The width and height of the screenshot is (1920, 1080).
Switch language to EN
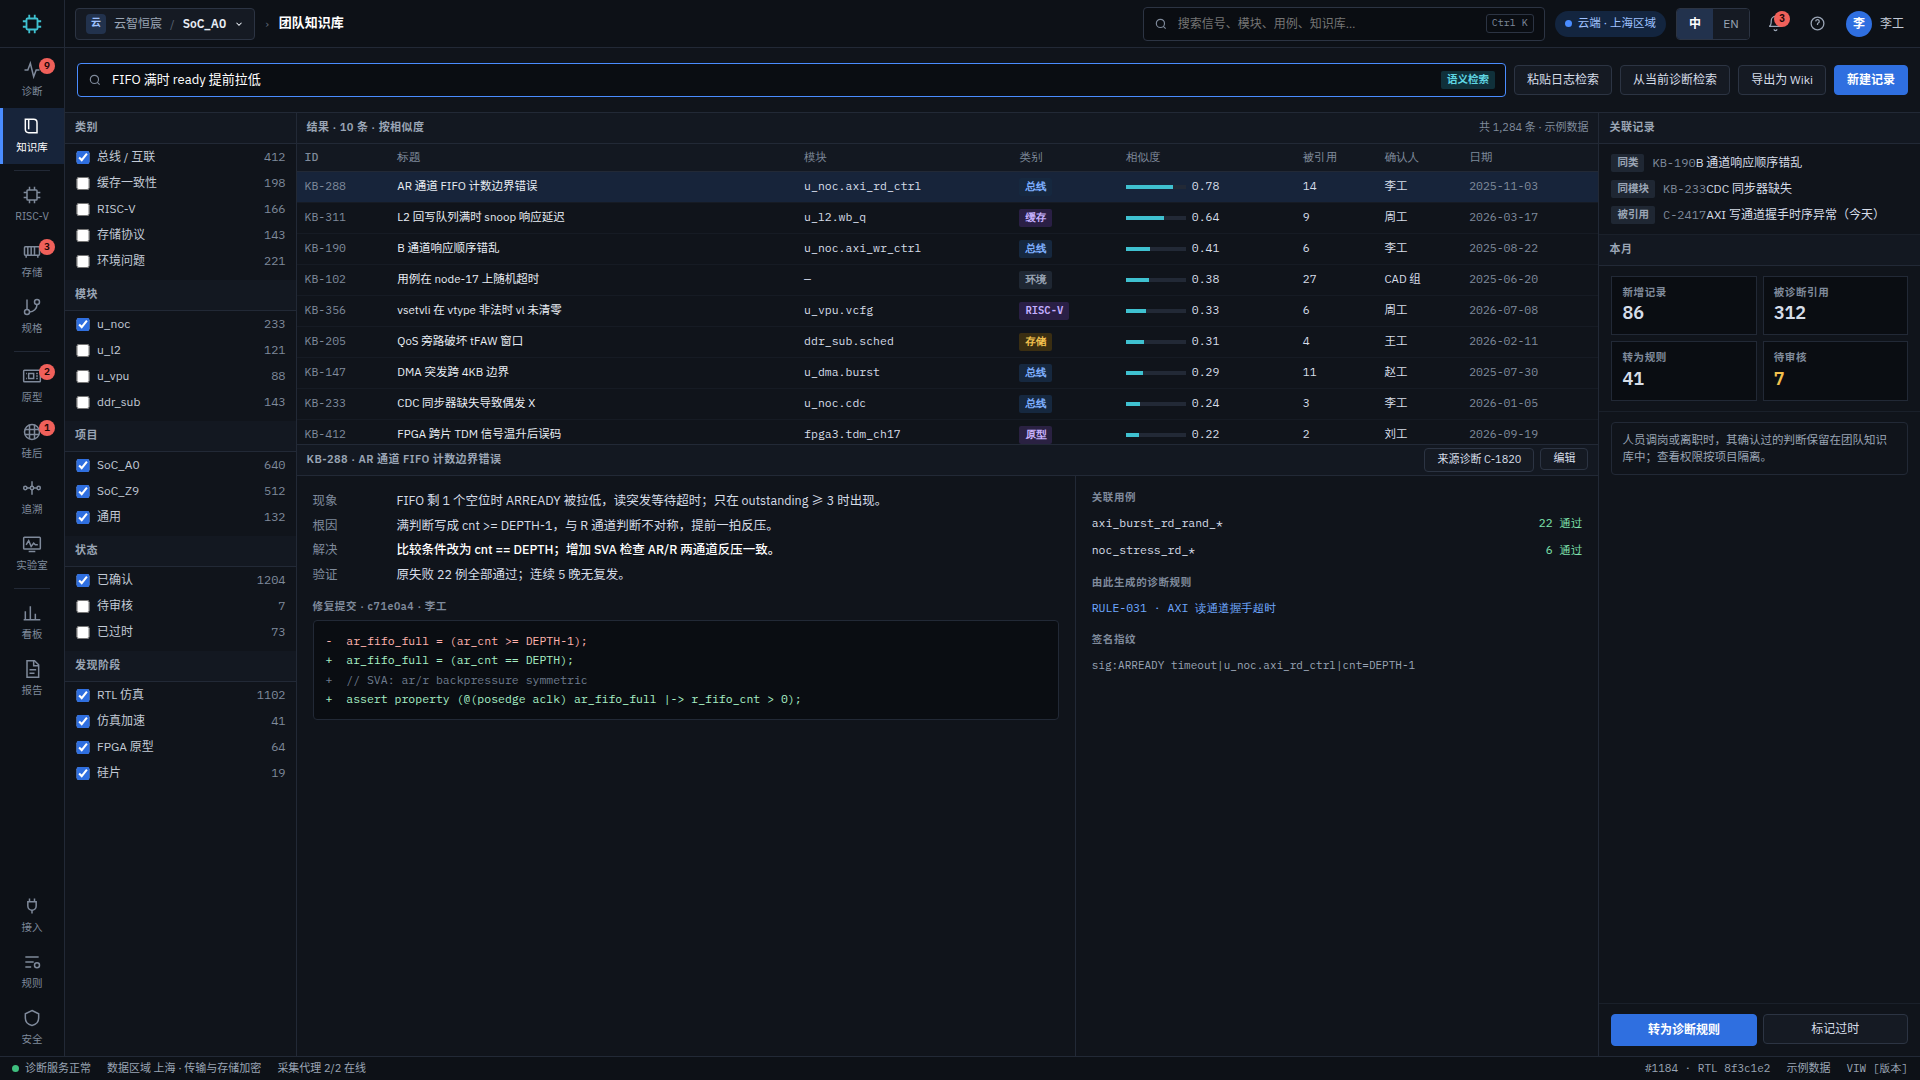[1730, 23]
